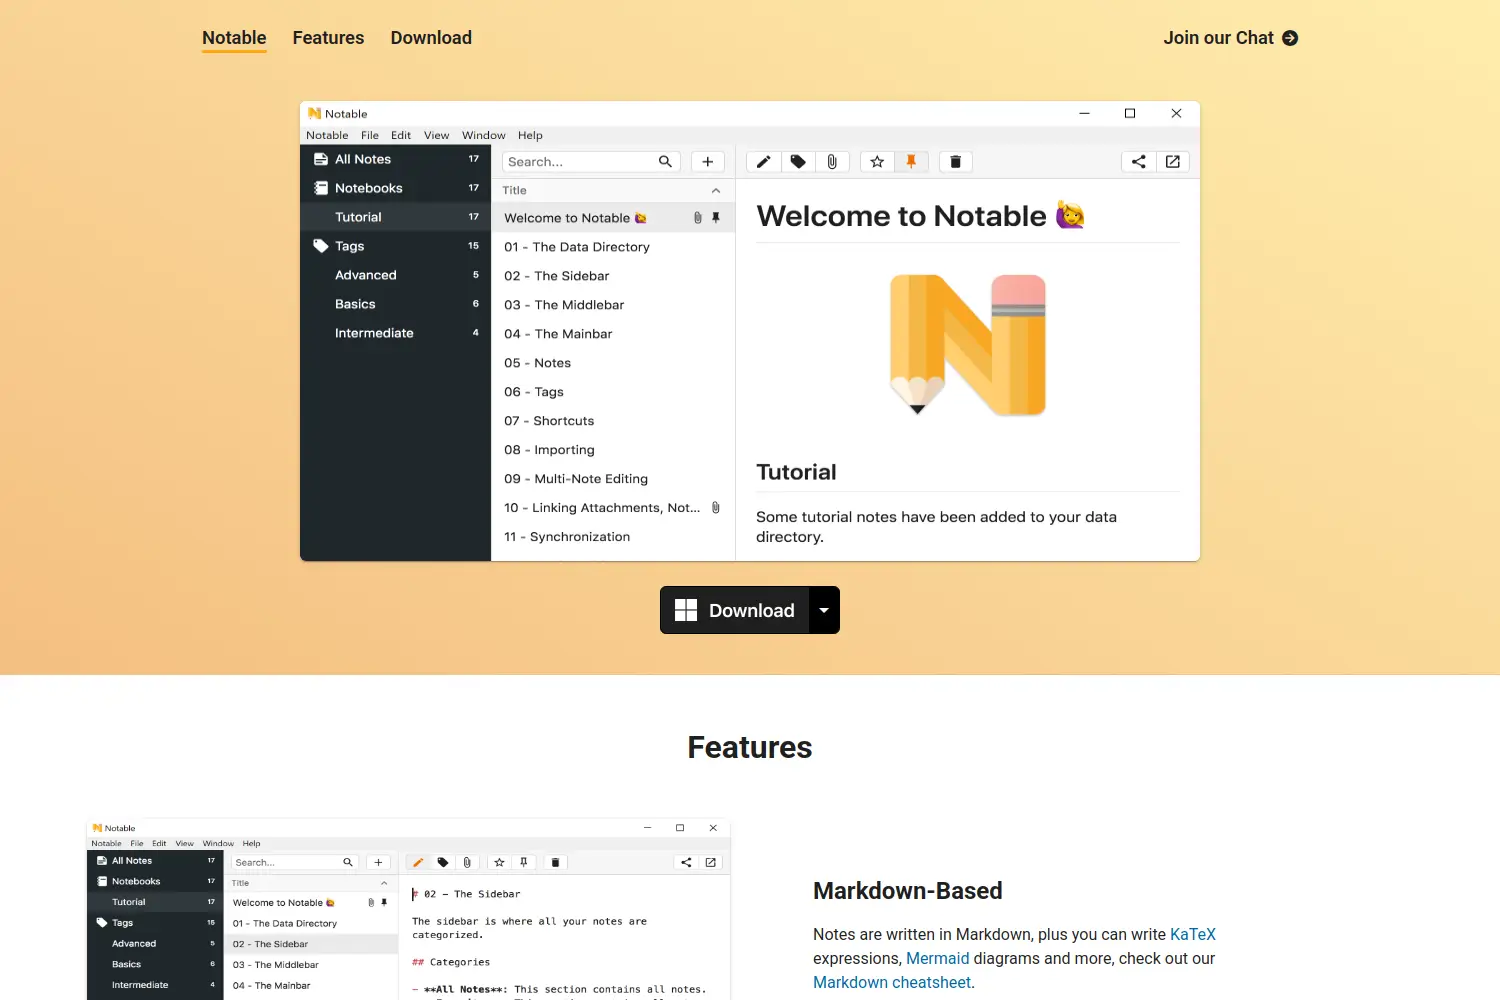Click the star icon in Features screenshot toolbar
1500x1000 pixels.
tap(499, 862)
